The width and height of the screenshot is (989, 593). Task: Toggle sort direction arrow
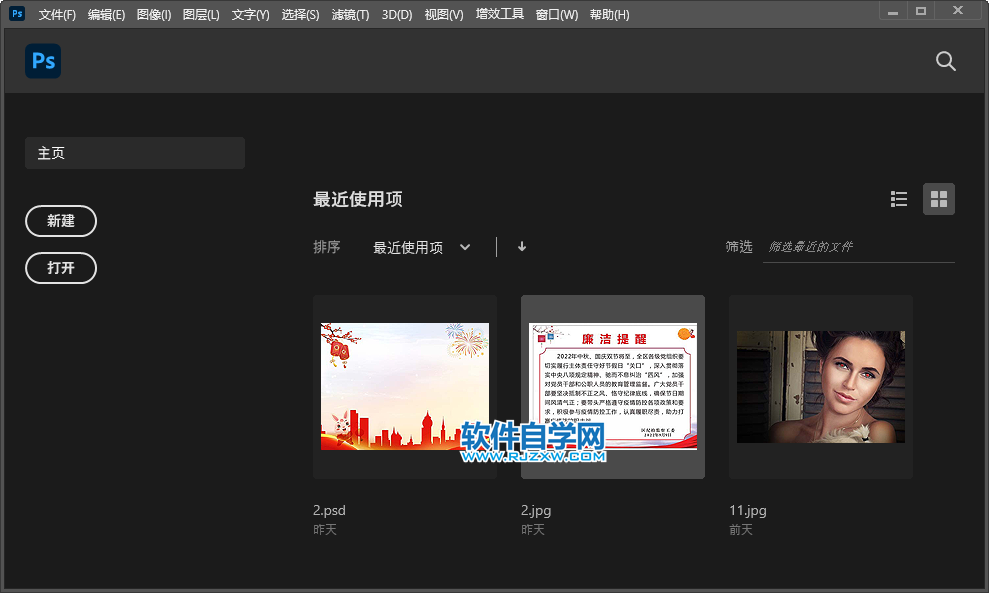(522, 247)
